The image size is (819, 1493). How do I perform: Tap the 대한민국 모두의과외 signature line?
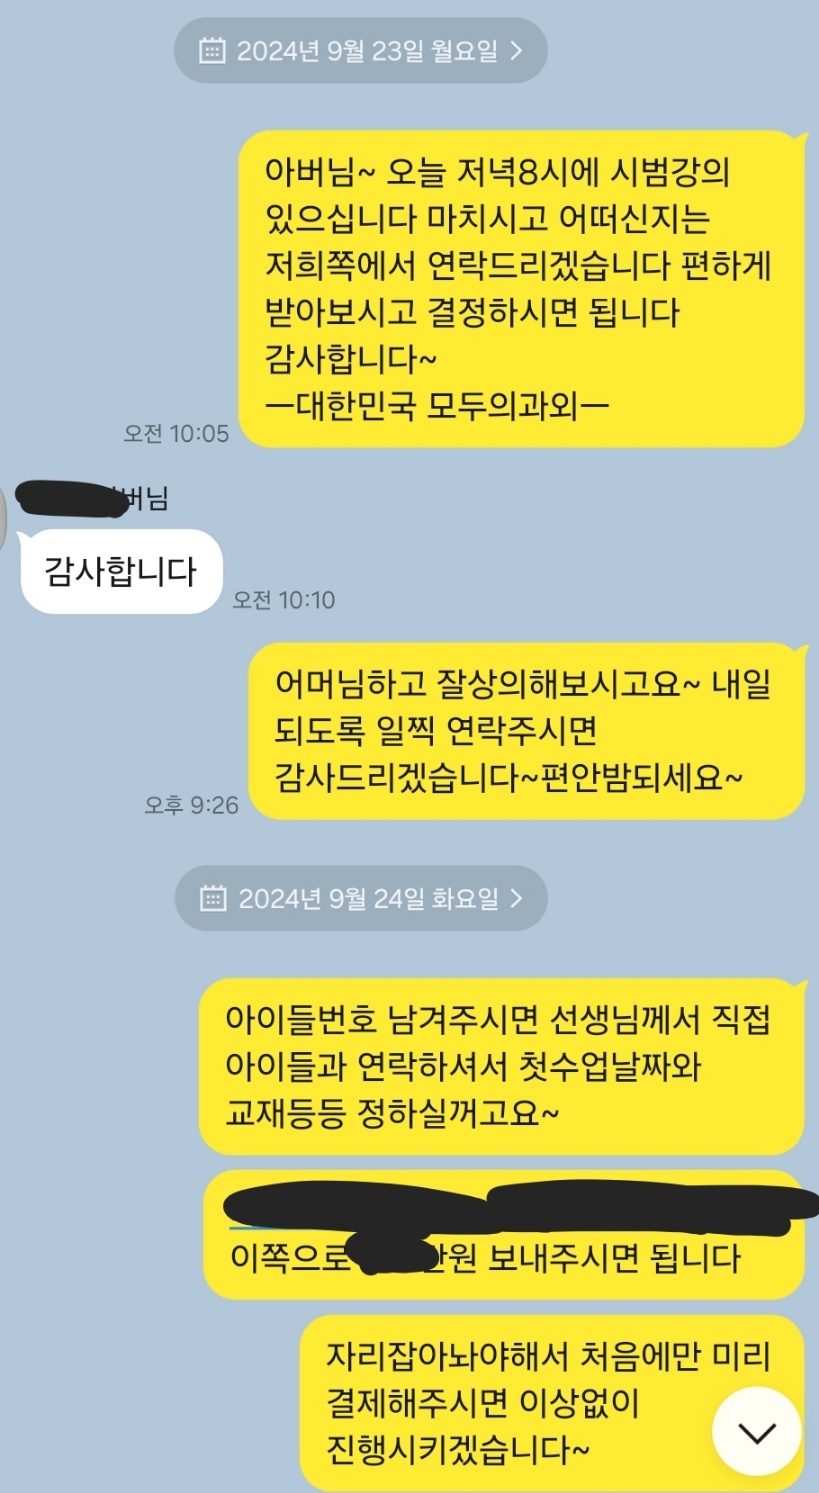[440, 406]
